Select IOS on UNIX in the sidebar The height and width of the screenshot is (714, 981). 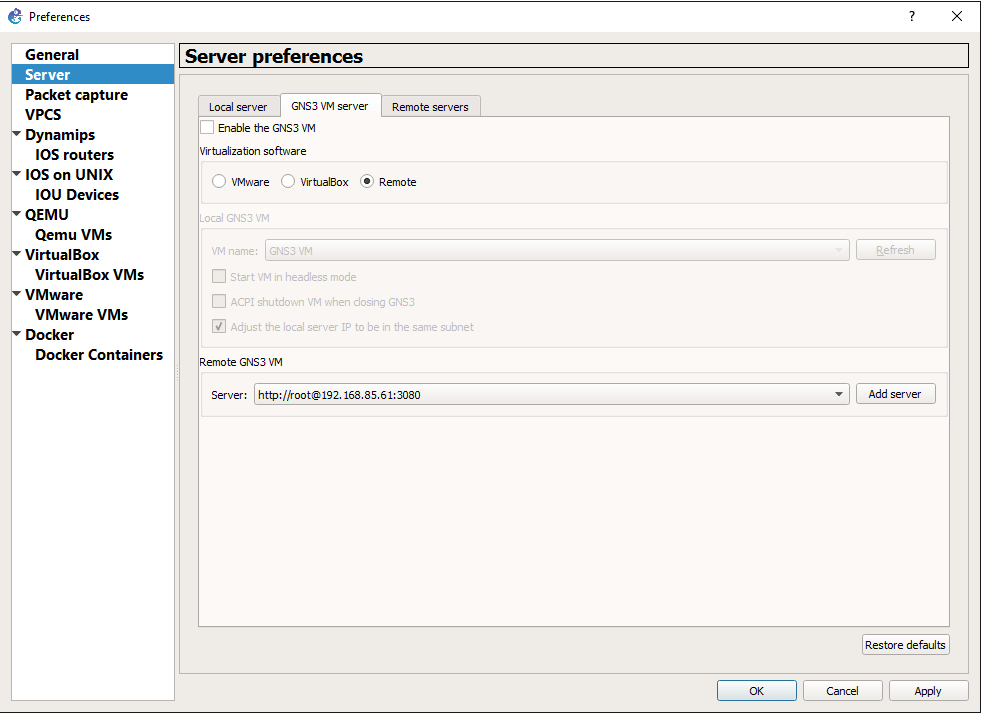tap(69, 175)
